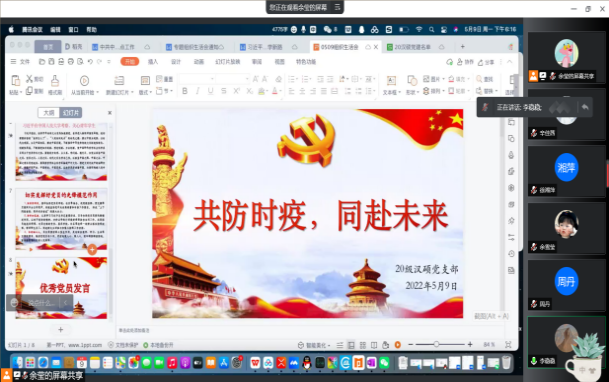Click the zoom slider in status bar

pyautogui.click(x=436, y=344)
